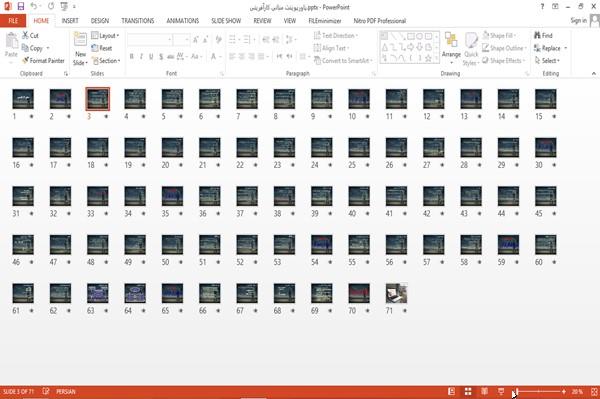Click the Save icon in the quick access toolbar
The width and height of the screenshot is (600, 399).
[21, 6]
